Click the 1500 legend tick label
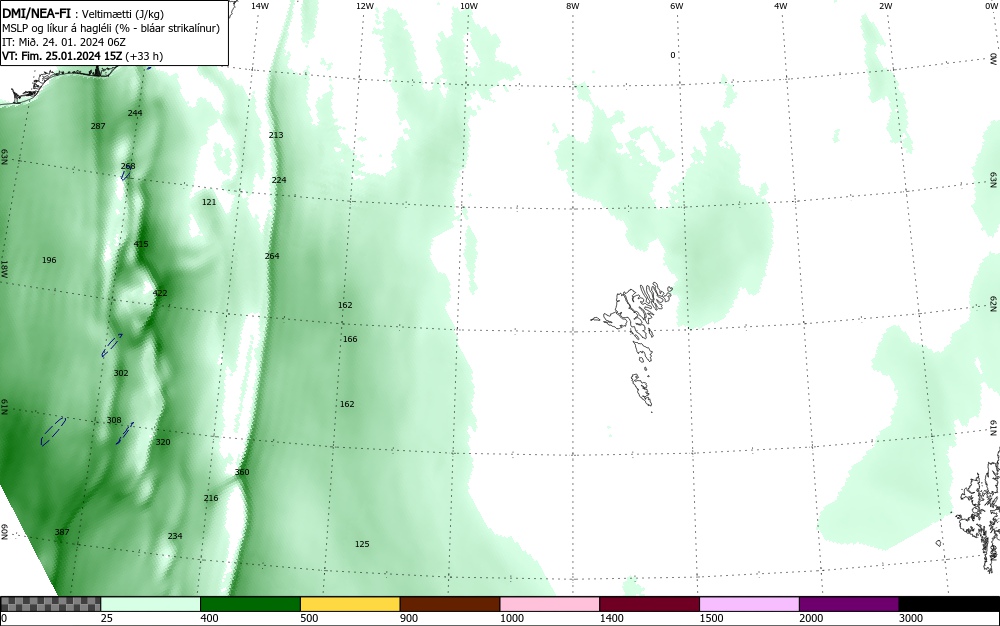Viewport: 1000px width, 626px height. [711, 618]
